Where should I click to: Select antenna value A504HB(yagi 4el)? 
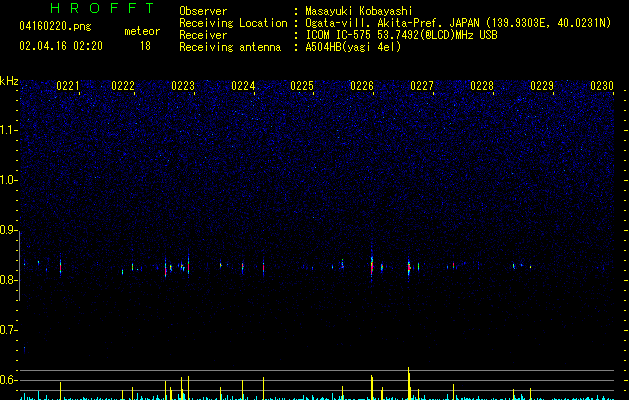353,47
